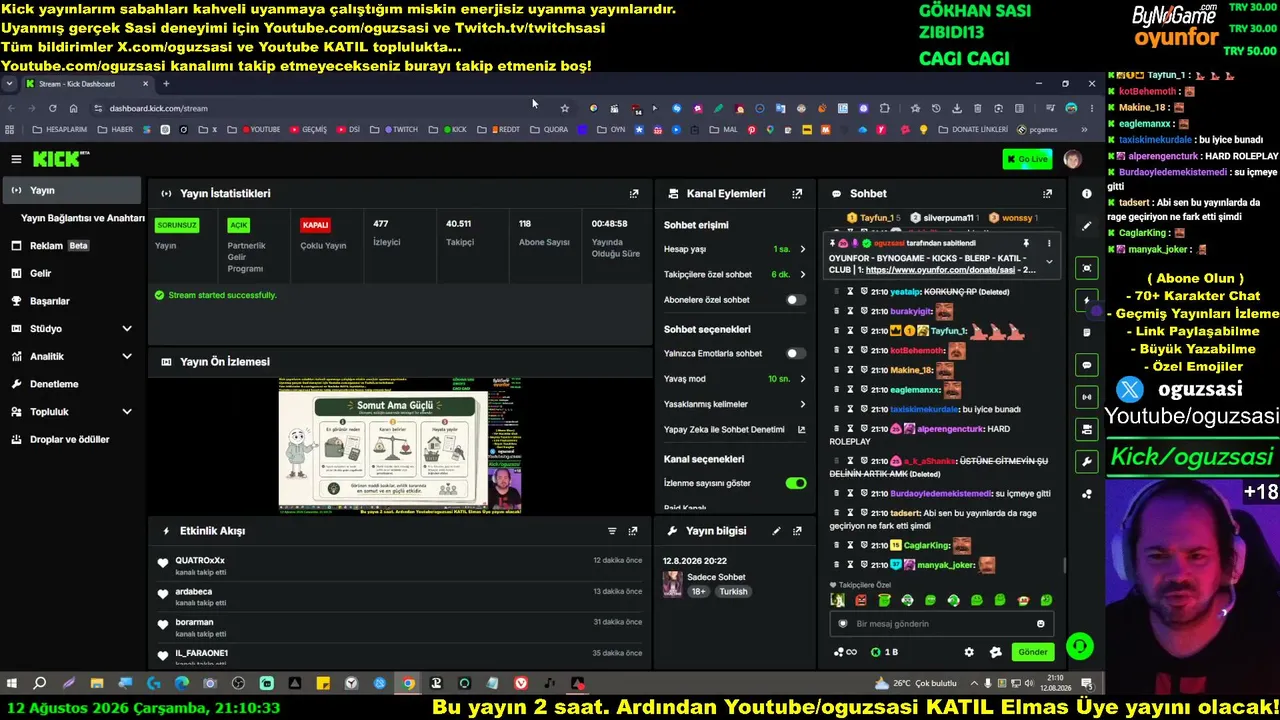Open Denetleme sidebar item
This screenshot has height=720, width=1280.
[72, 384]
